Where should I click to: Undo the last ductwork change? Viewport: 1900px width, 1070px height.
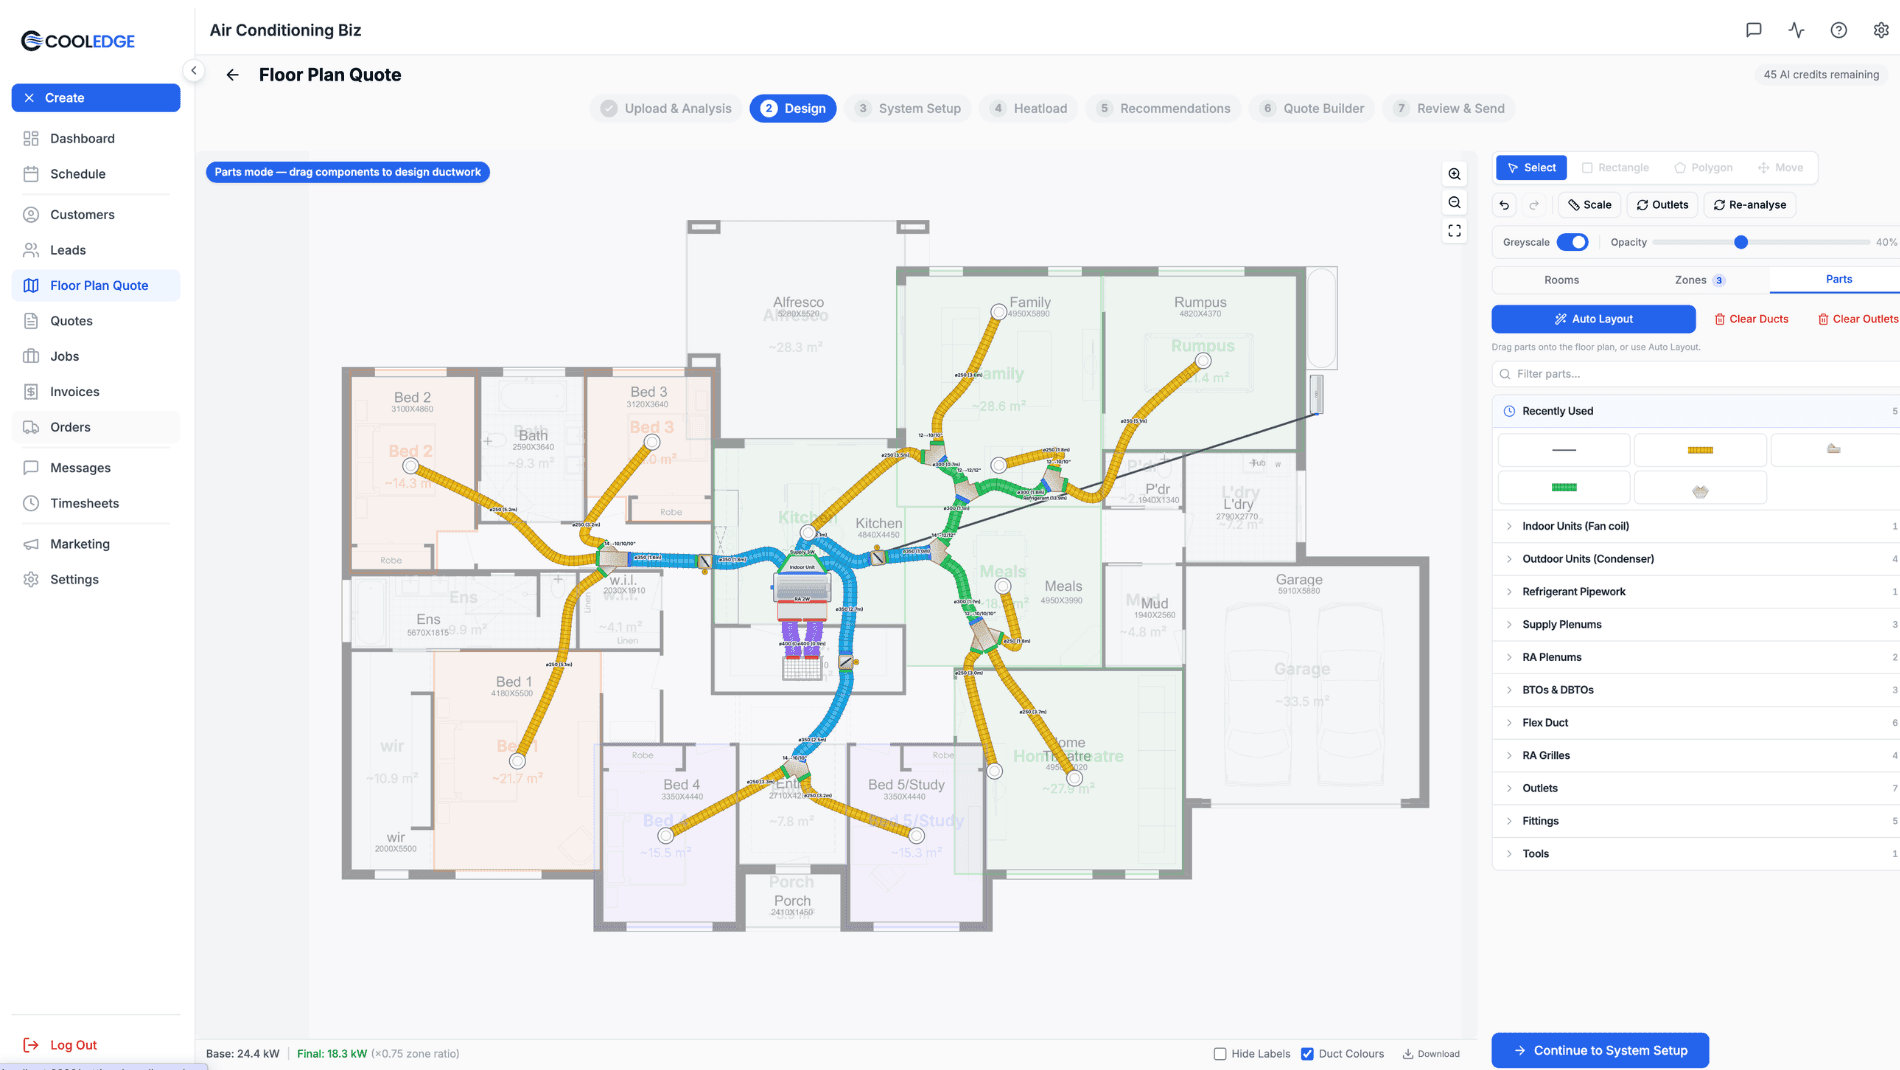[1504, 204]
